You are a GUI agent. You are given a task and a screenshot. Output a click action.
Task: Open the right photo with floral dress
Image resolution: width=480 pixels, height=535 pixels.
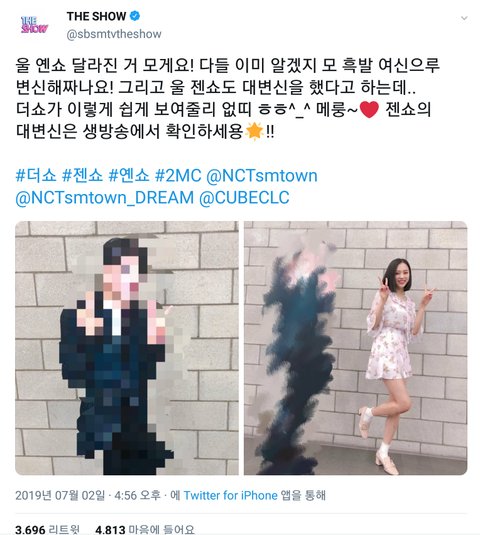pyautogui.click(x=355, y=348)
